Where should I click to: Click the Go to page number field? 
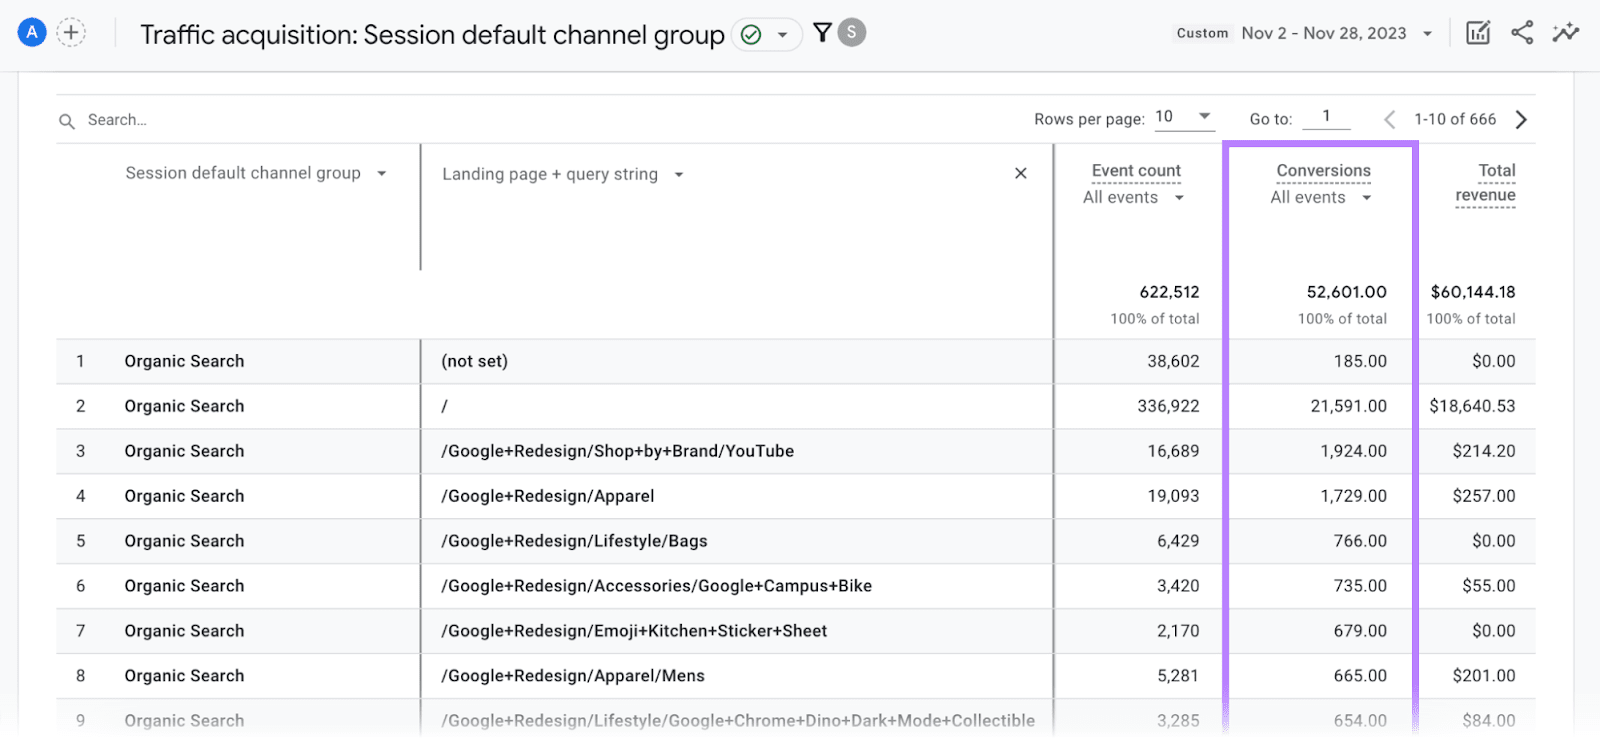[1326, 117]
